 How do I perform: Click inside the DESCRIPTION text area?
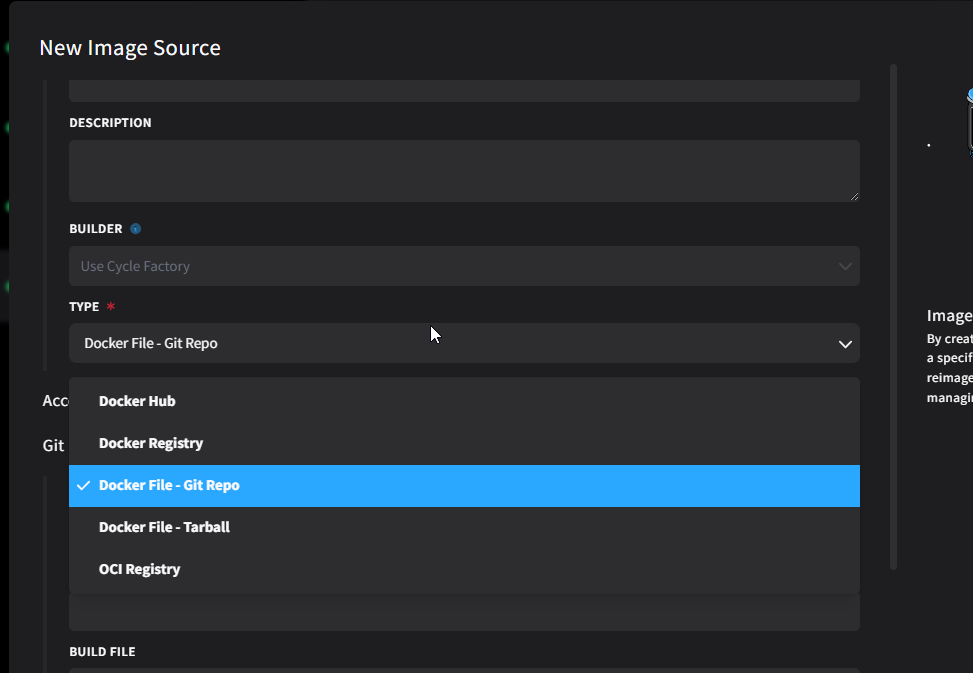[464, 171]
